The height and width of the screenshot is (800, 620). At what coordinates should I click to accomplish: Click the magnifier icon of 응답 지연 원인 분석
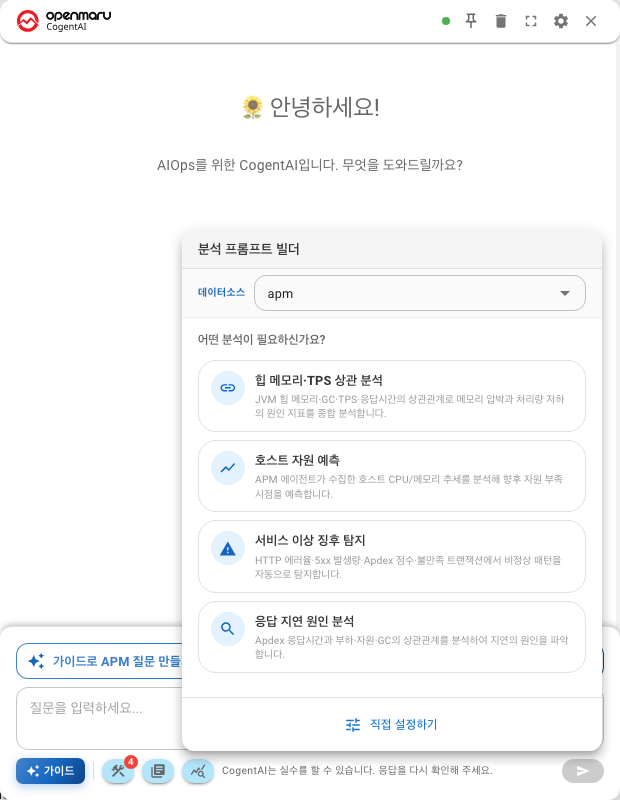(x=228, y=629)
